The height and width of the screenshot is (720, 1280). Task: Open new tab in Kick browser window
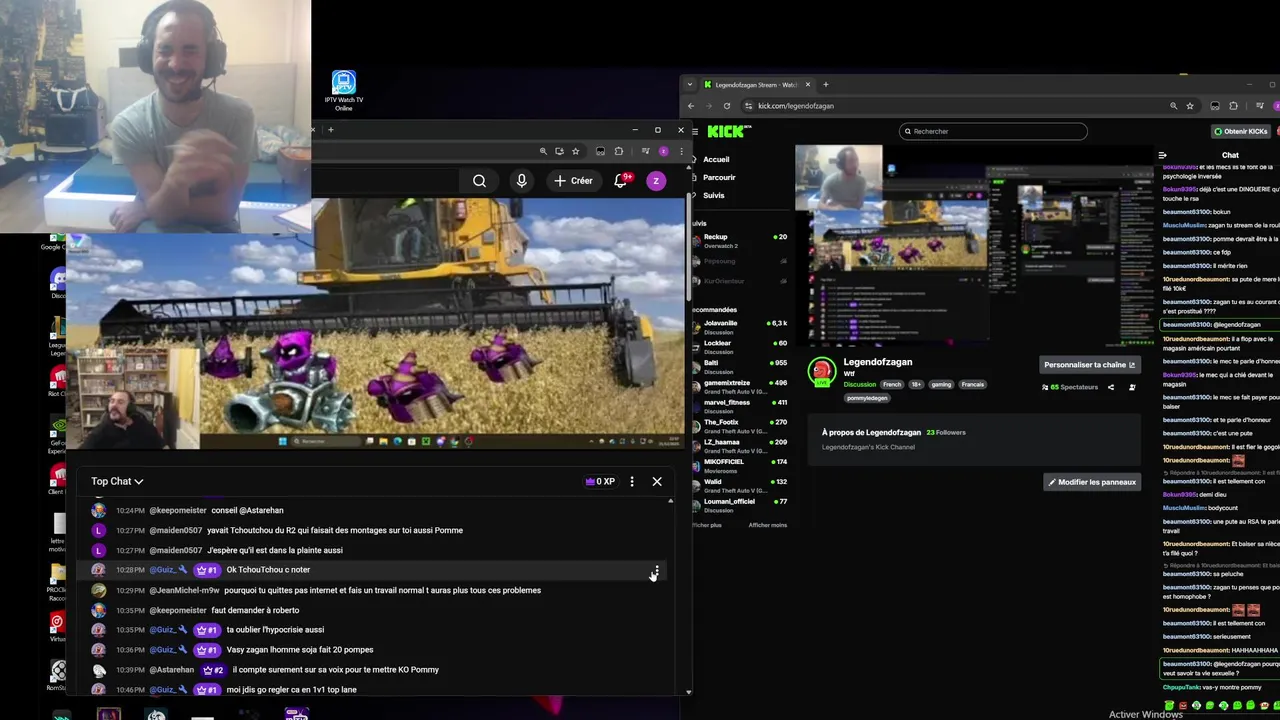[x=825, y=85]
